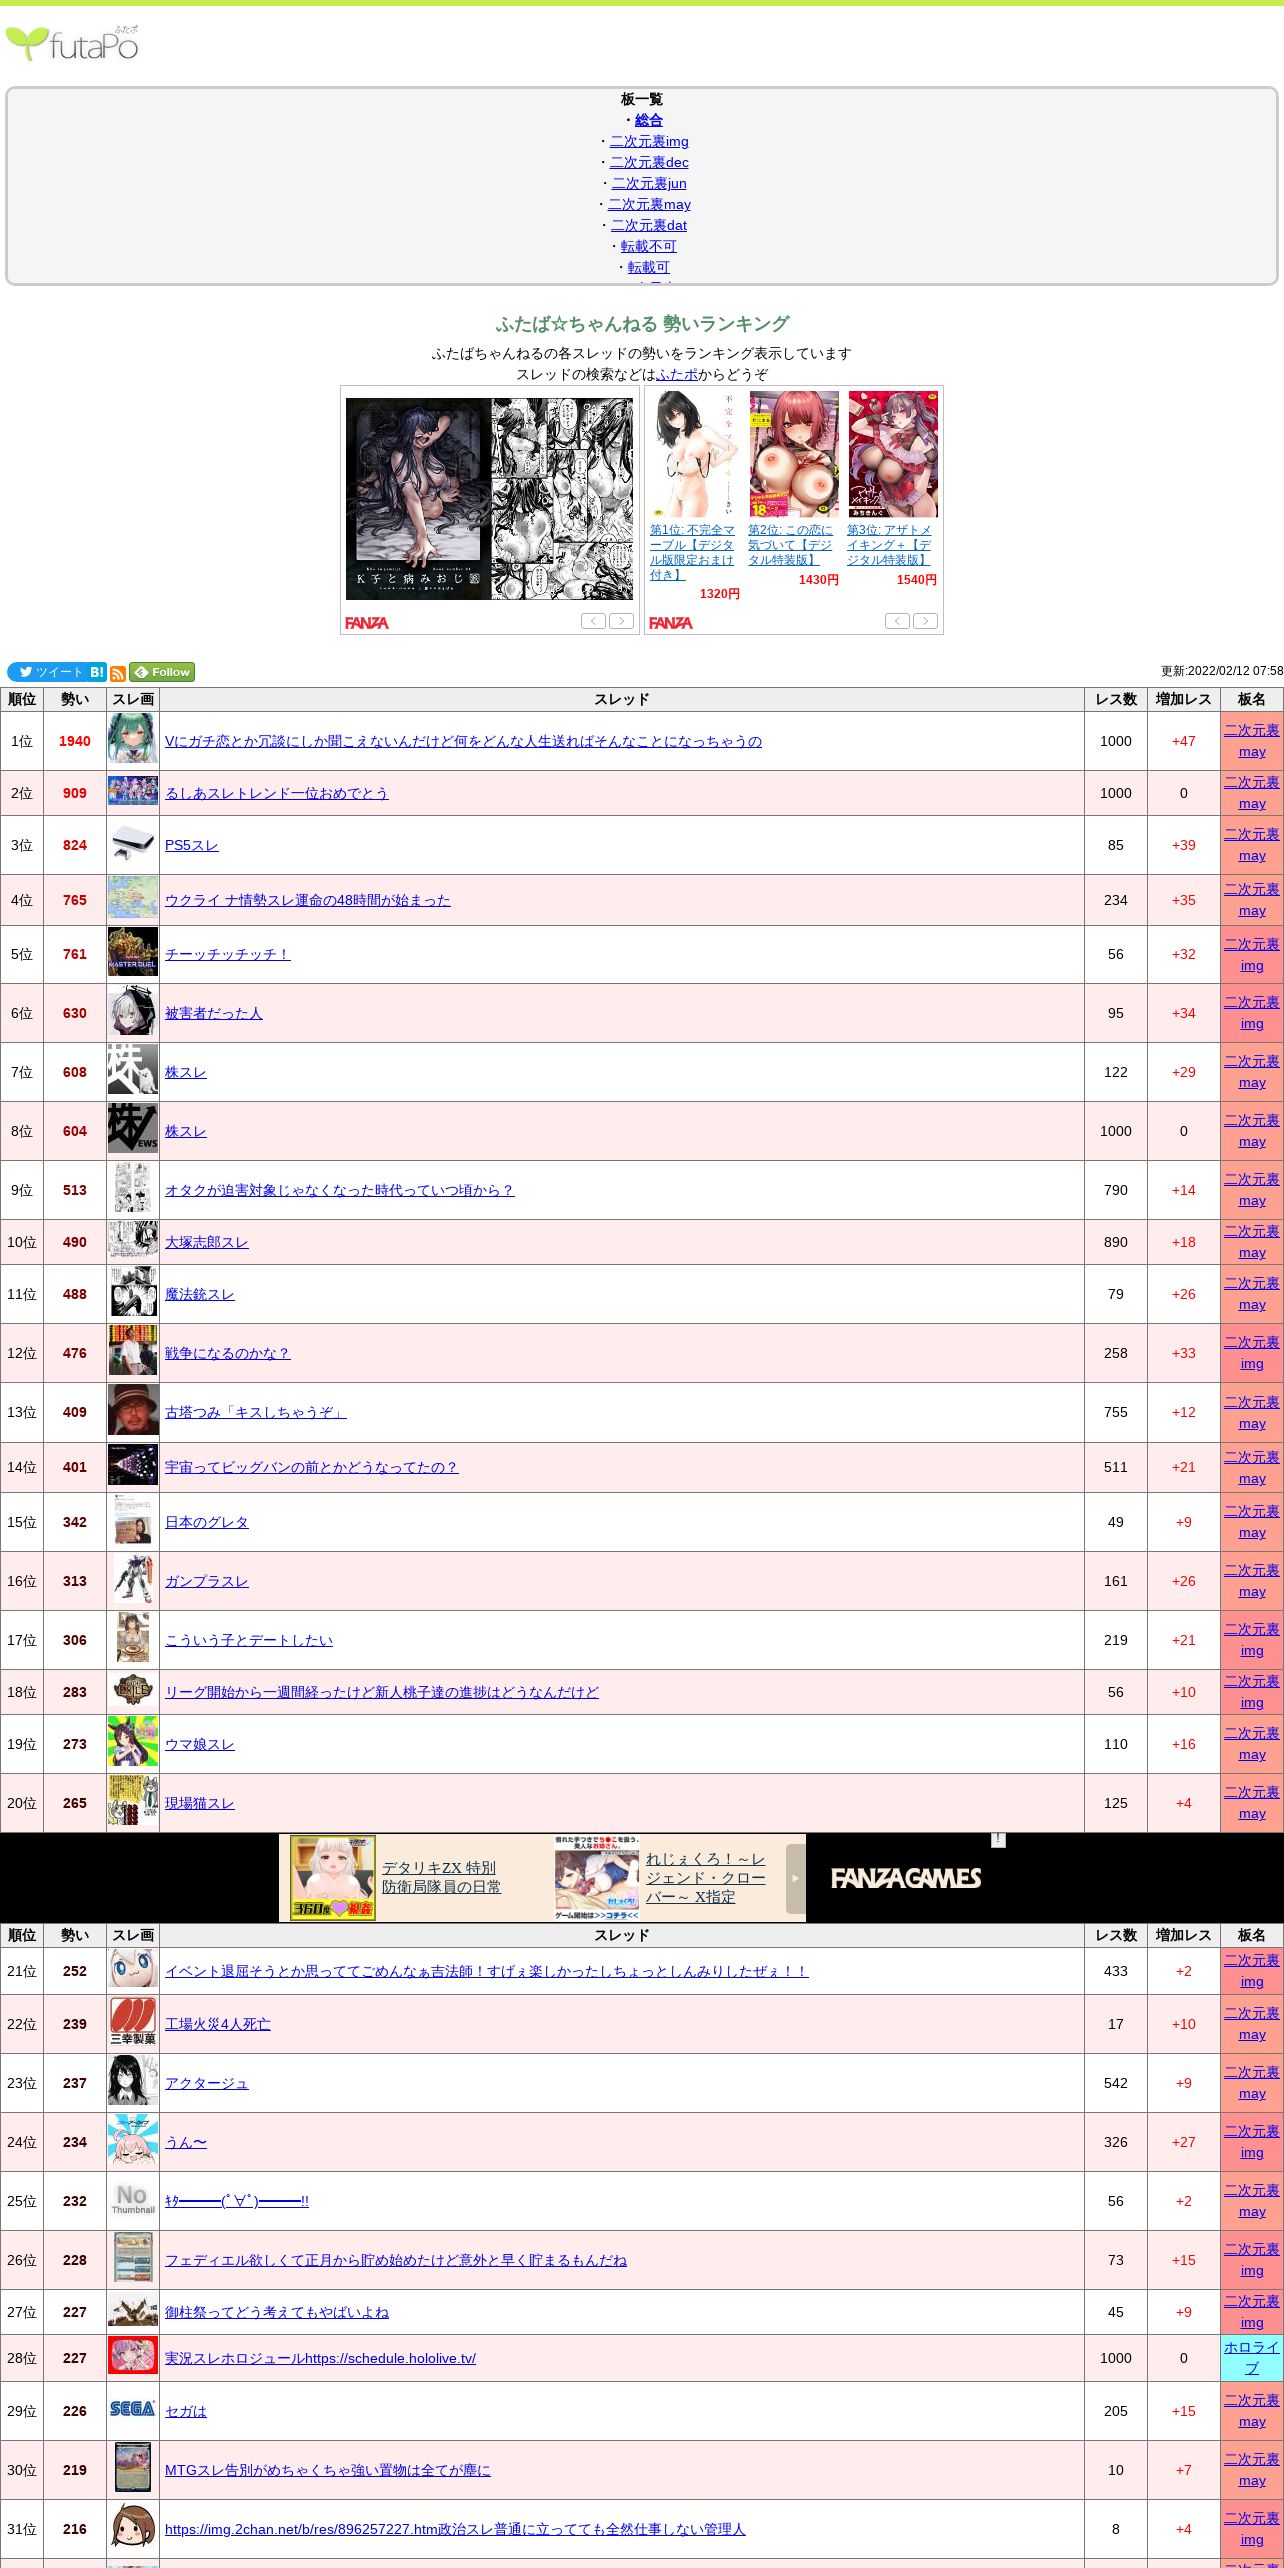
Task: Click FANZA ad 第1位: 不完全マーブル
Action: pos(692,552)
